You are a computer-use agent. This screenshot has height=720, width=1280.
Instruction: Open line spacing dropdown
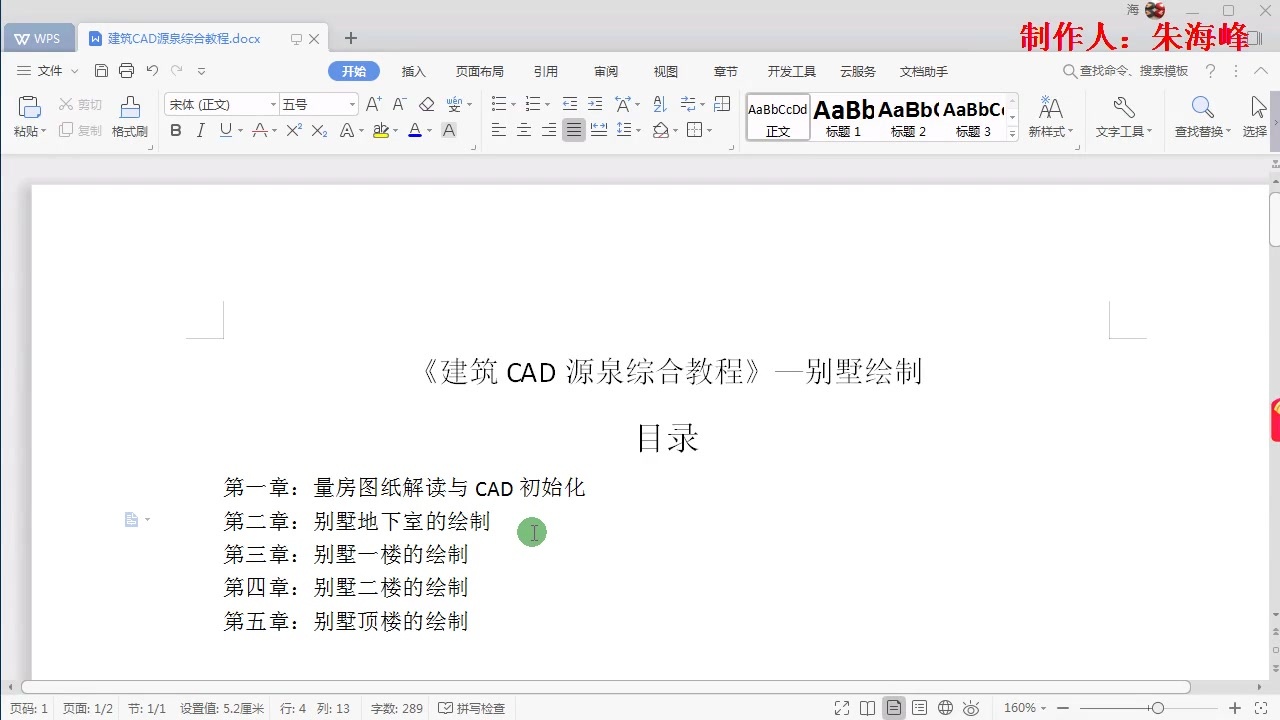point(638,131)
